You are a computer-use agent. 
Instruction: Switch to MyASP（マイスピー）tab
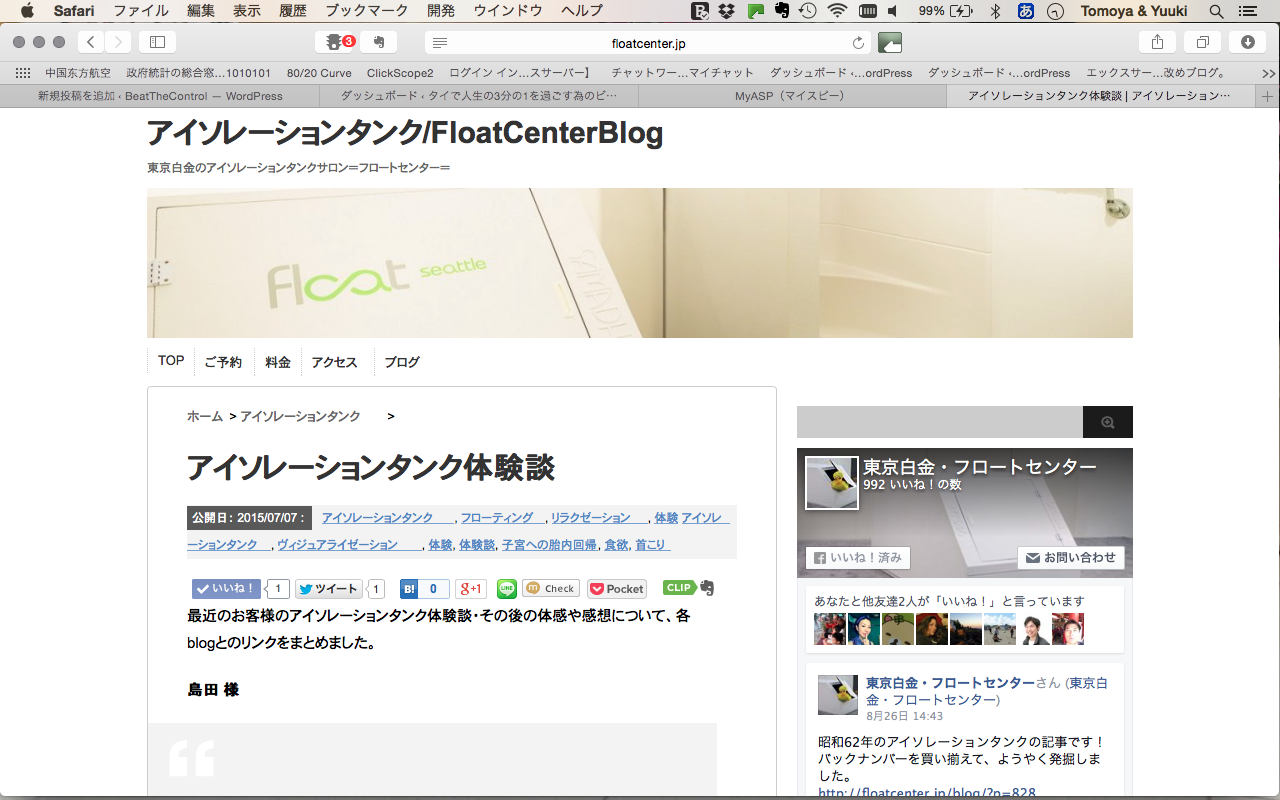790,96
